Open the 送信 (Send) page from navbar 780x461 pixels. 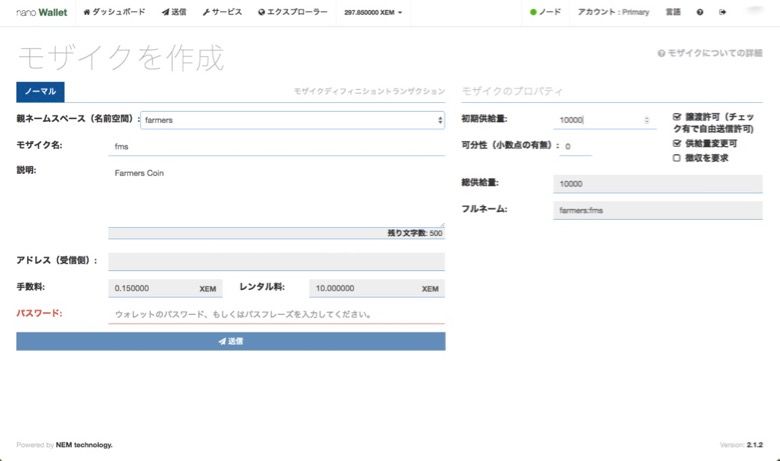click(x=174, y=12)
